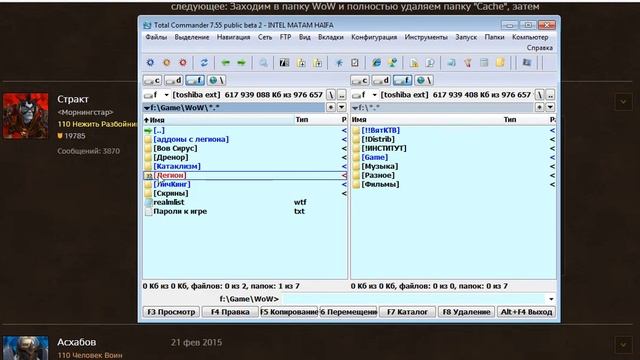Open left panel favorites asterisk button
The image size is (640, 360).
tap(331, 107)
